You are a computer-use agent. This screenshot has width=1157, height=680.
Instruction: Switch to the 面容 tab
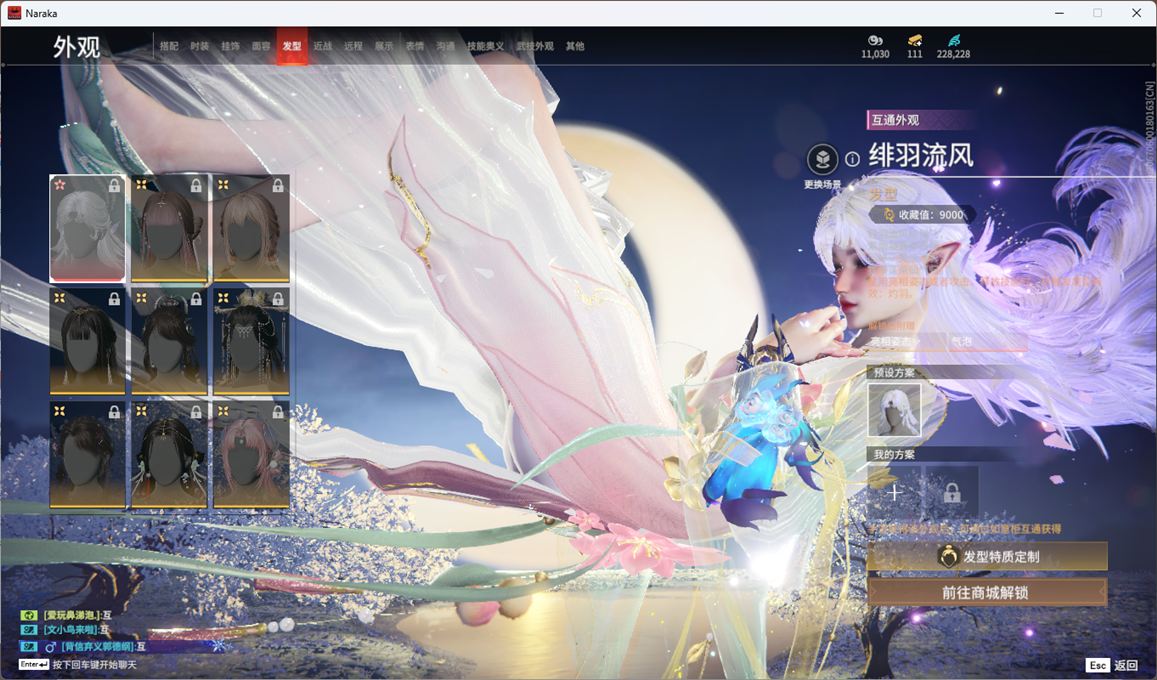(261, 46)
